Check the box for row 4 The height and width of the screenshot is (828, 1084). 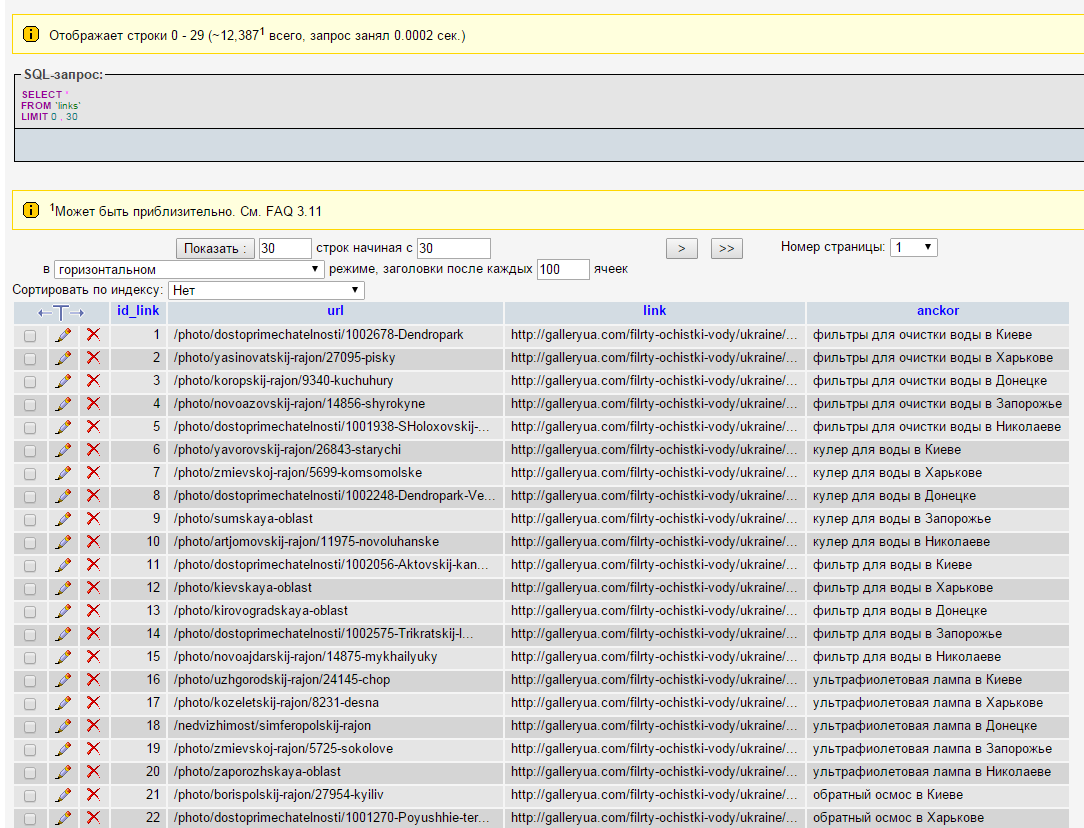pos(30,404)
